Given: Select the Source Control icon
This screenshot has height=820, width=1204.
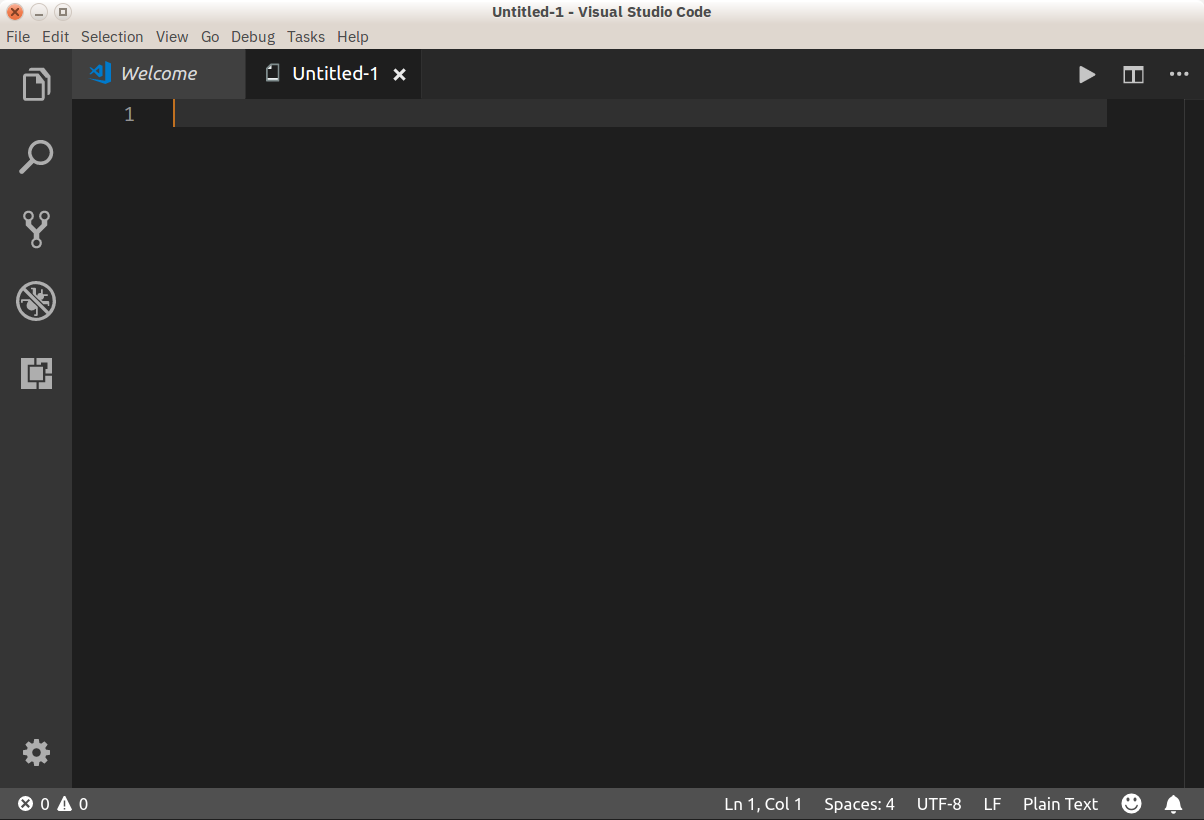Looking at the screenshot, I should (36, 229).
